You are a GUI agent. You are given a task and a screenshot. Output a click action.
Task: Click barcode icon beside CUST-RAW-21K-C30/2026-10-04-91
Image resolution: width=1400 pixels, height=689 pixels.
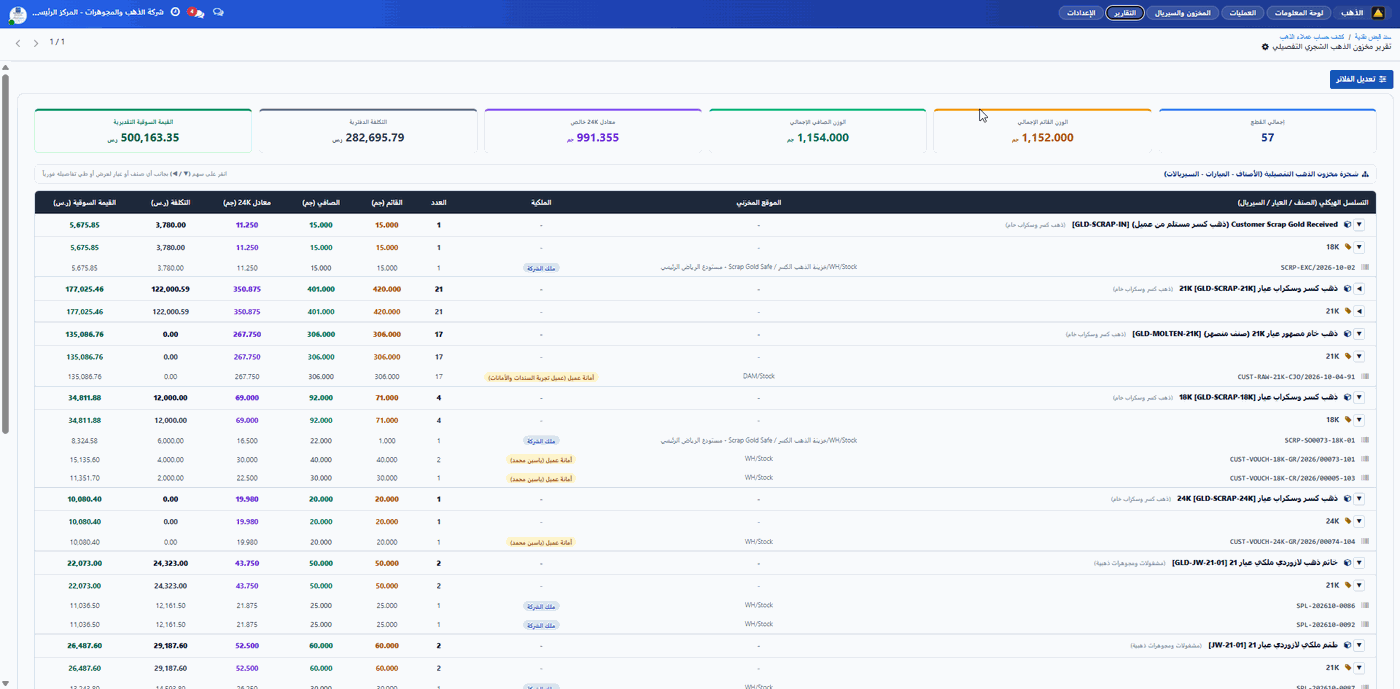pyautogui.click(x=1365, y=377)
